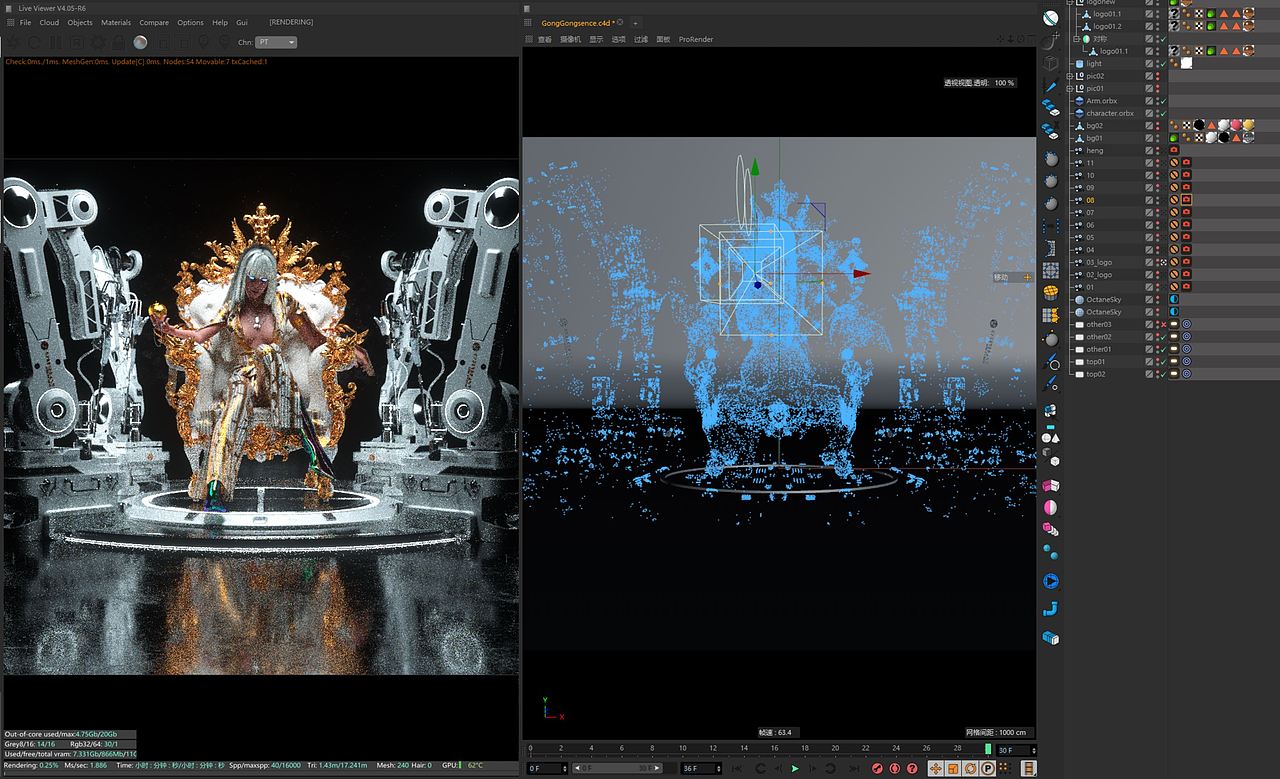Open the File menu in Live Viewer
The height and width of the screenshot is (779, 1280).
(25, 22)
